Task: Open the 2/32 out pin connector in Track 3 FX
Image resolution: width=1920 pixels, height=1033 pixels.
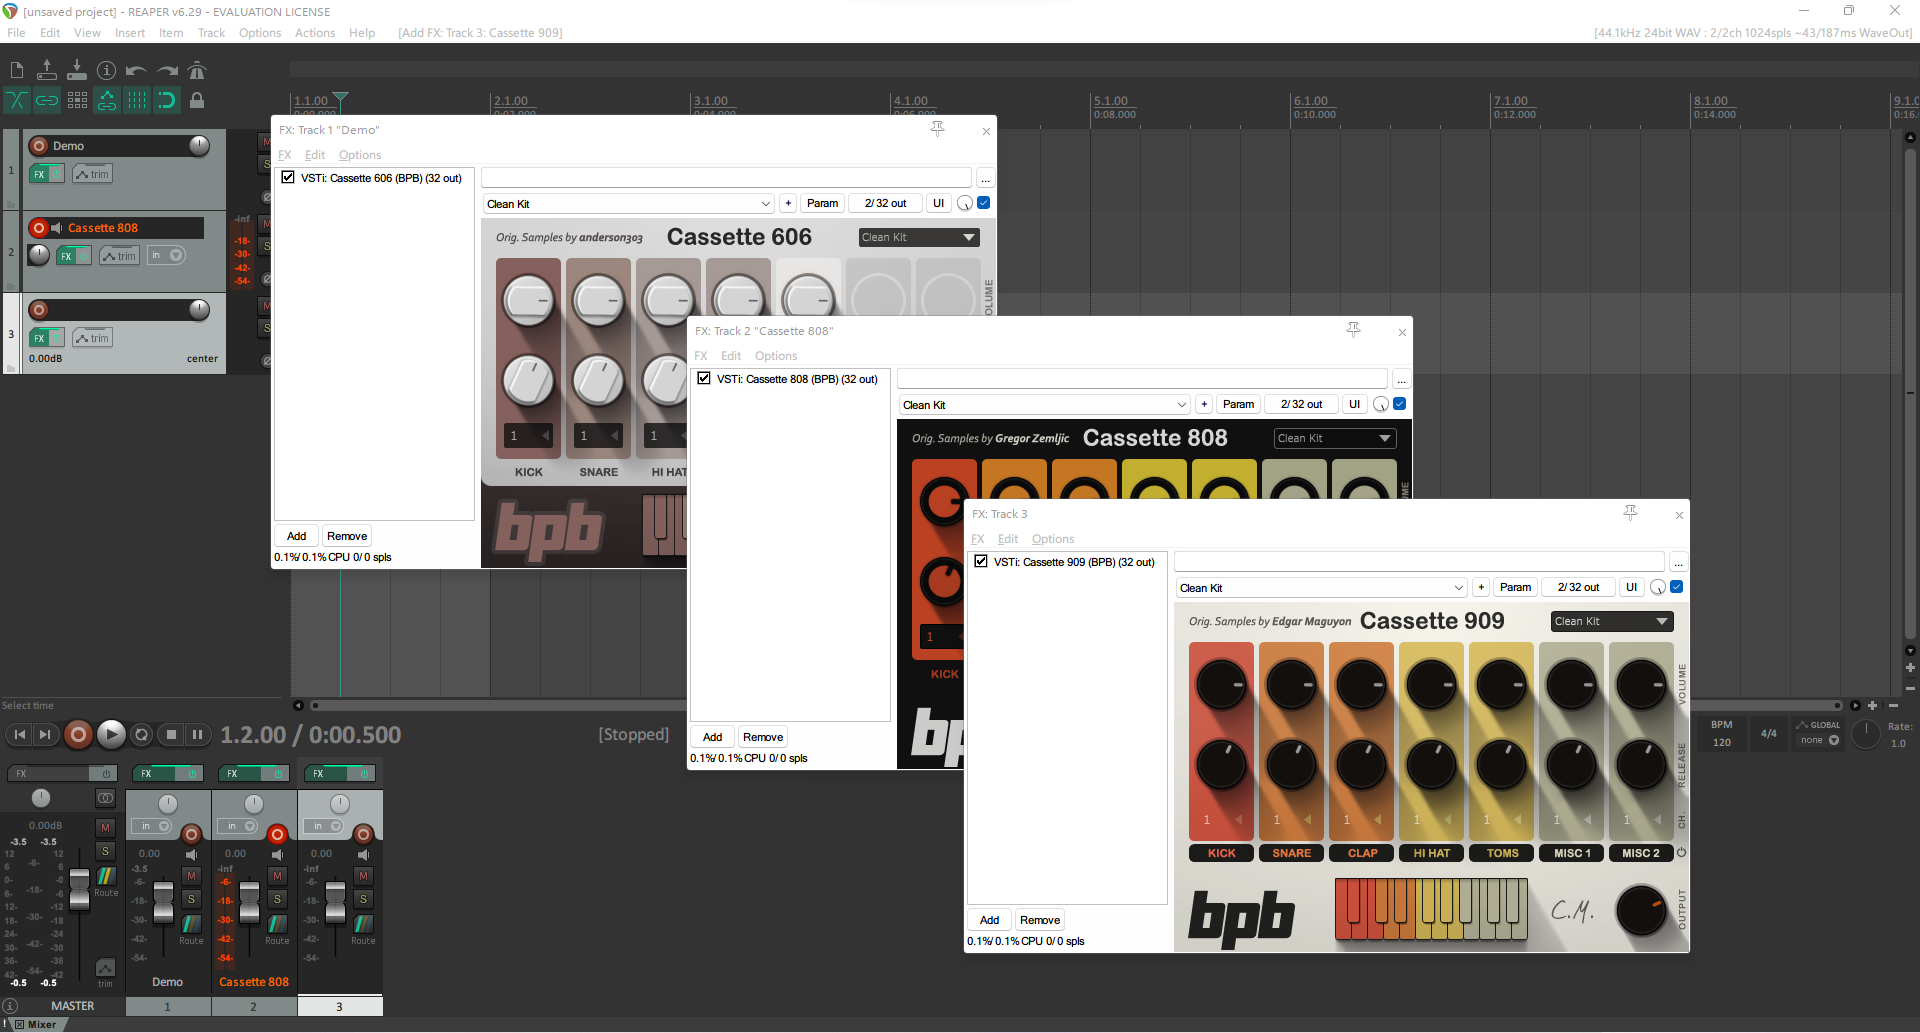Action: (1578, 587)
